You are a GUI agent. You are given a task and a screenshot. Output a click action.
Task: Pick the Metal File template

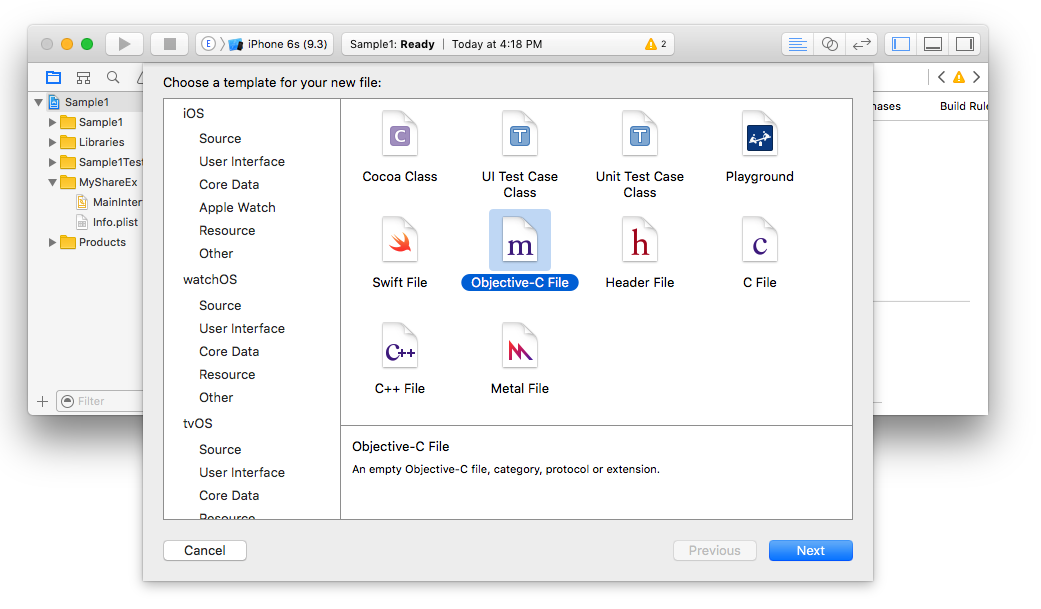pyautogui.click(x=520, y=347)
